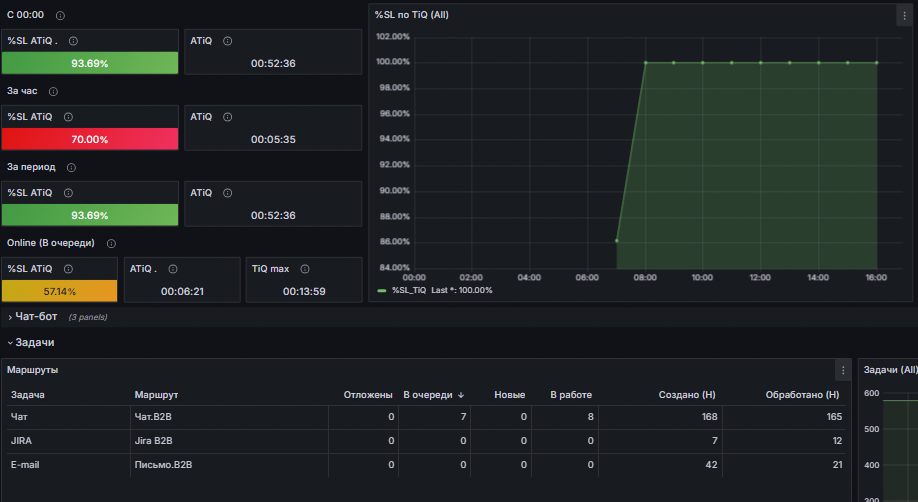This screenshot has width=918, height=502.
Task: Click the Отложены column header
Action: pyautogui.click(x=368, y=395)
